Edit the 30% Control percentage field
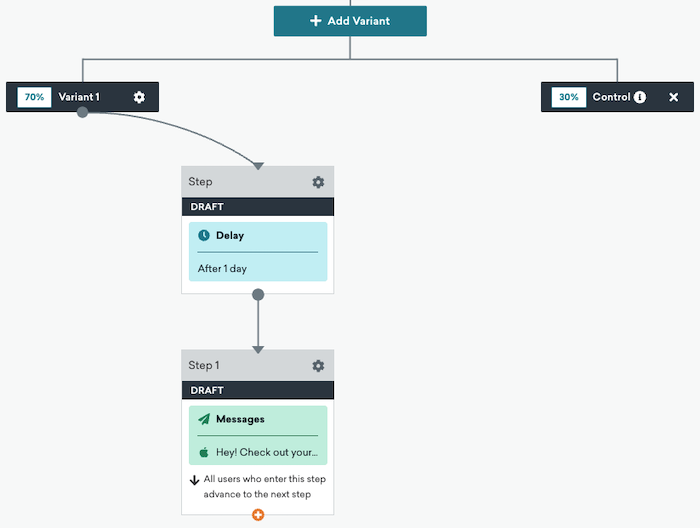The height and width of the screenshot is (528, 700). [x=569, y=97]
